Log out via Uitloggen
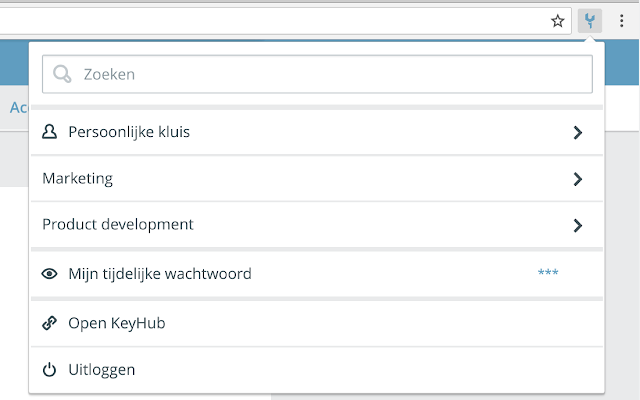Viewport: 640px width, 400px height. click(101, 370)
